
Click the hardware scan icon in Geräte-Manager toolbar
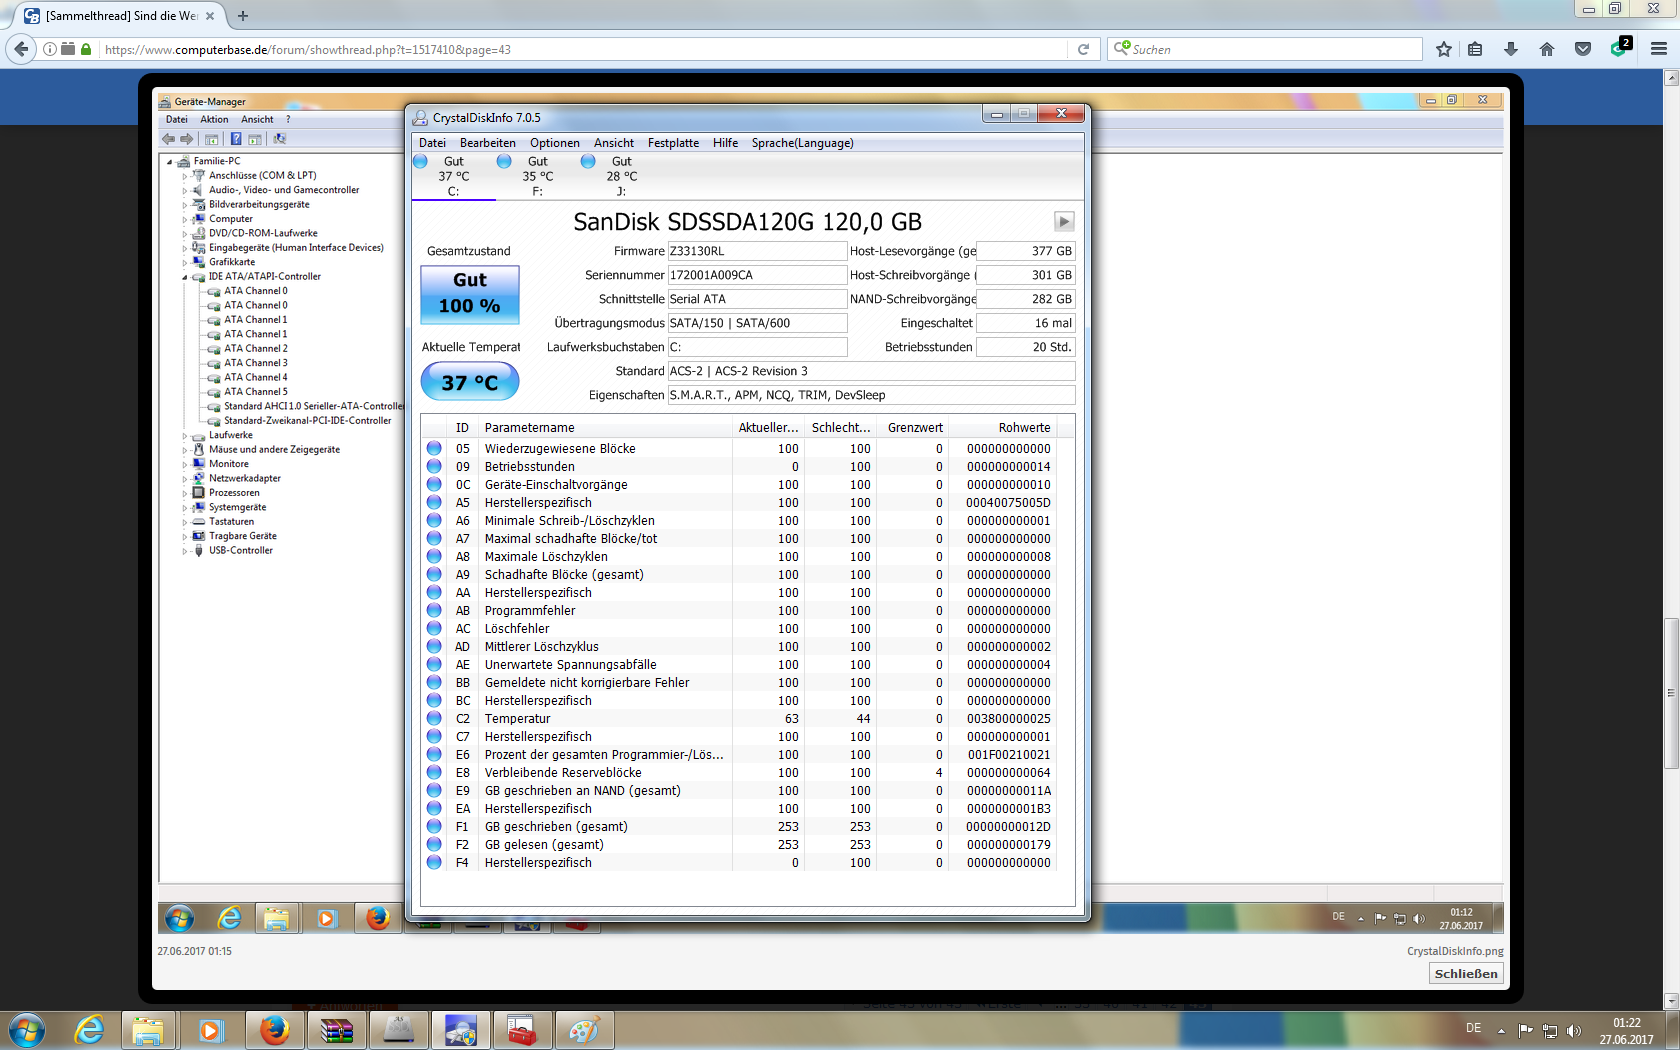pos(280,139)
